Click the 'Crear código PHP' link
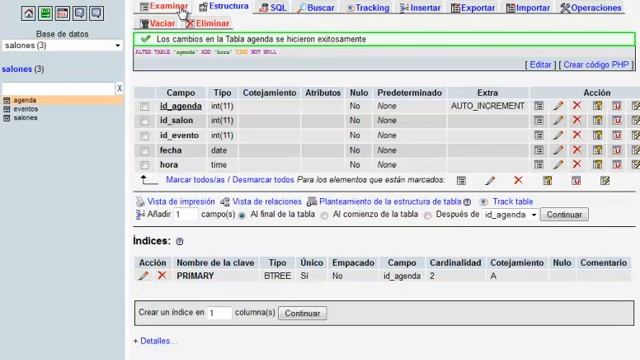640x360 pixels. coord(596,64)
